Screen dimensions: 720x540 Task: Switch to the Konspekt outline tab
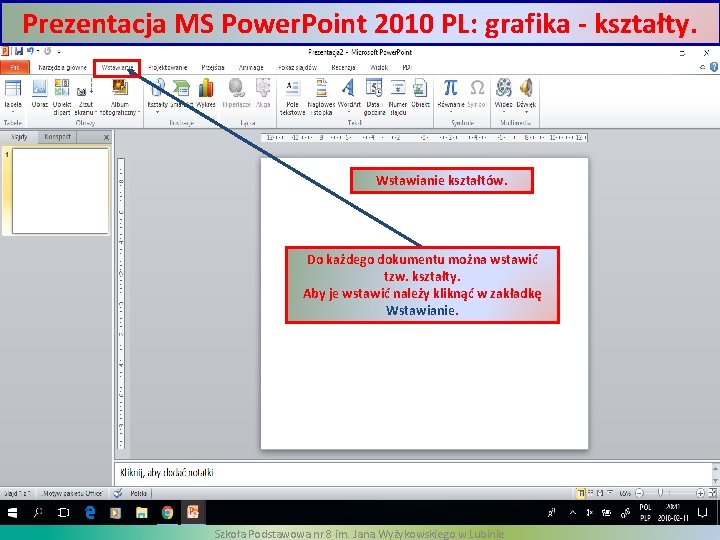[57, 137]
